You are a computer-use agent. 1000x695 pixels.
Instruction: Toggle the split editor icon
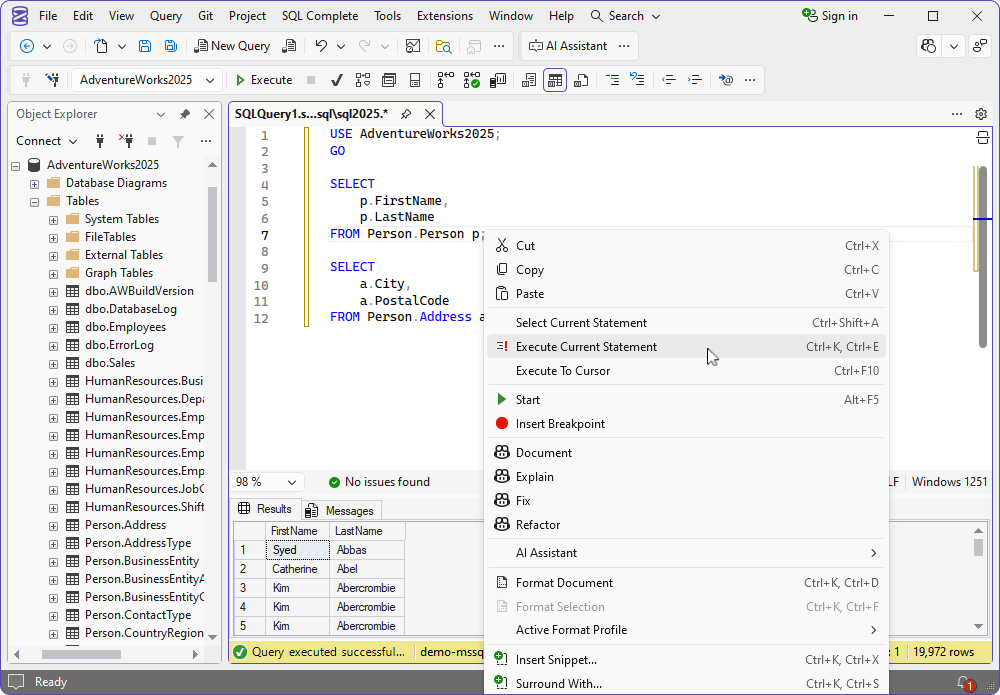click(x=982, y=137)
